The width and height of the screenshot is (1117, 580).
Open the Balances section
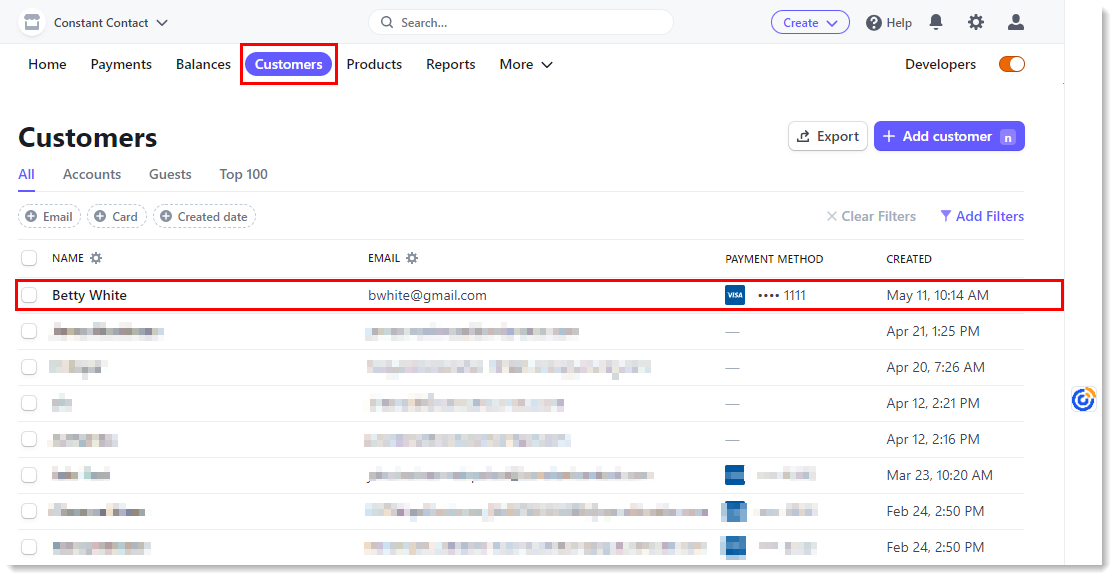pyautogui.click(x=203, y=64)
